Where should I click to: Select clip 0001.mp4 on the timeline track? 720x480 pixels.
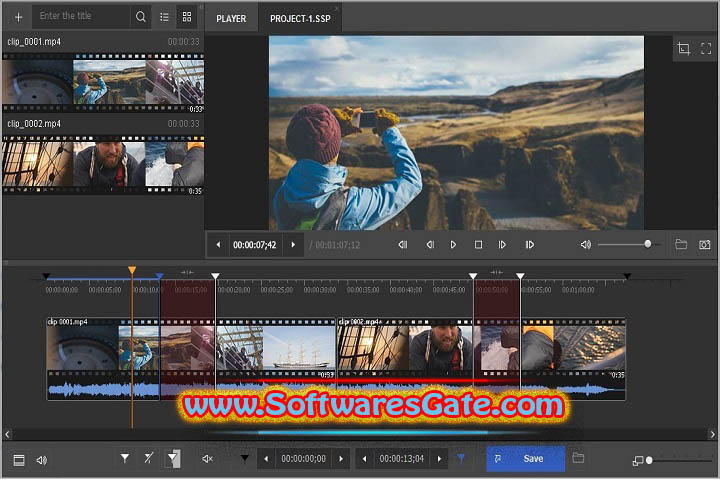coord(191,358)
